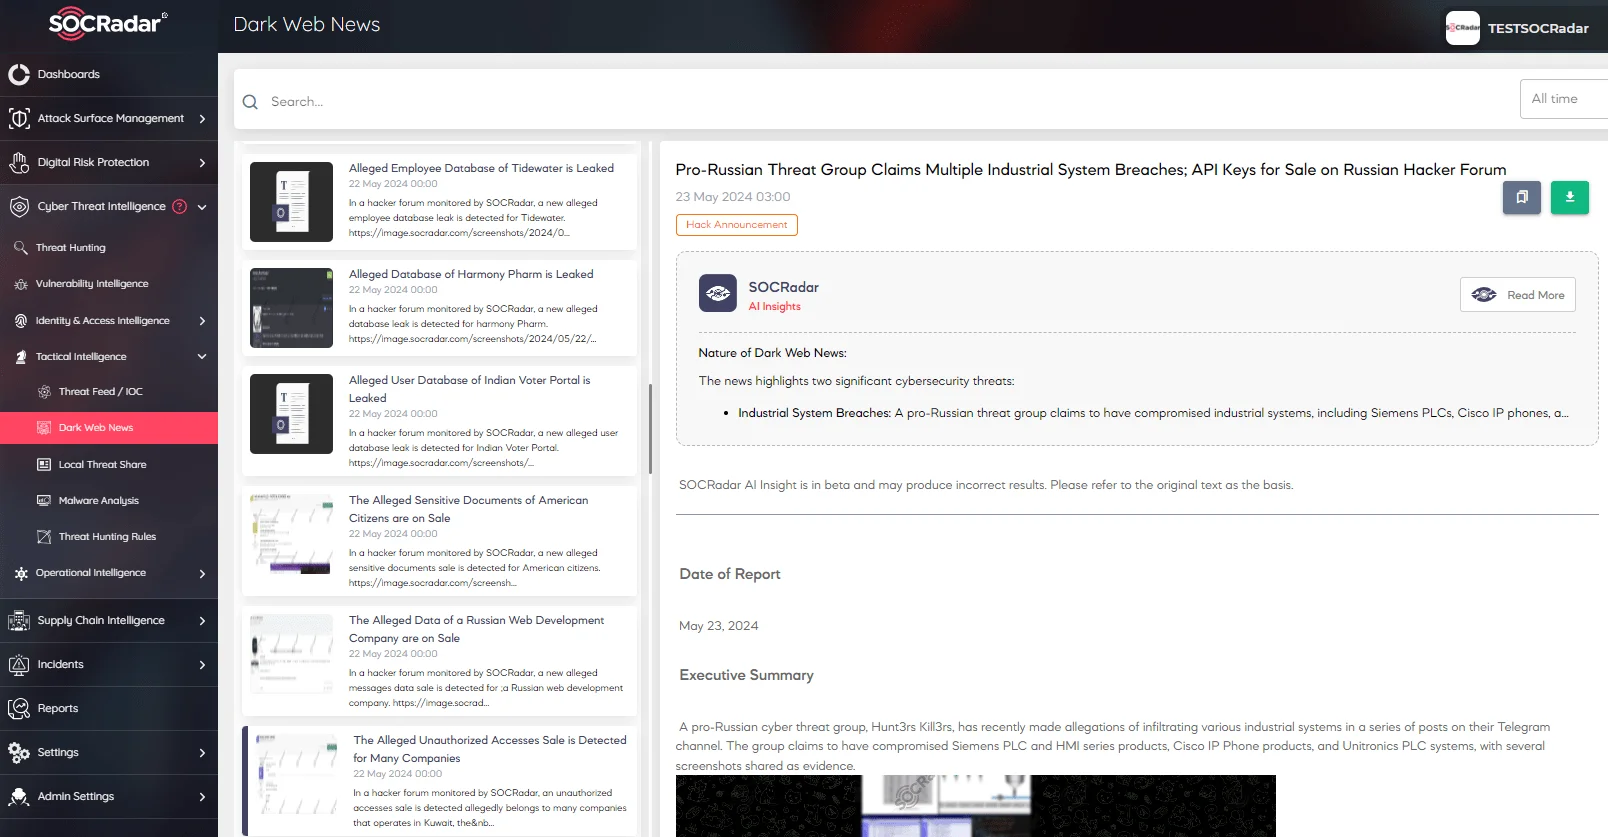Viewport: 1608px width, 837px height.
Task: Click American Citizens article thumbnail
Action: tap(291, 534)
